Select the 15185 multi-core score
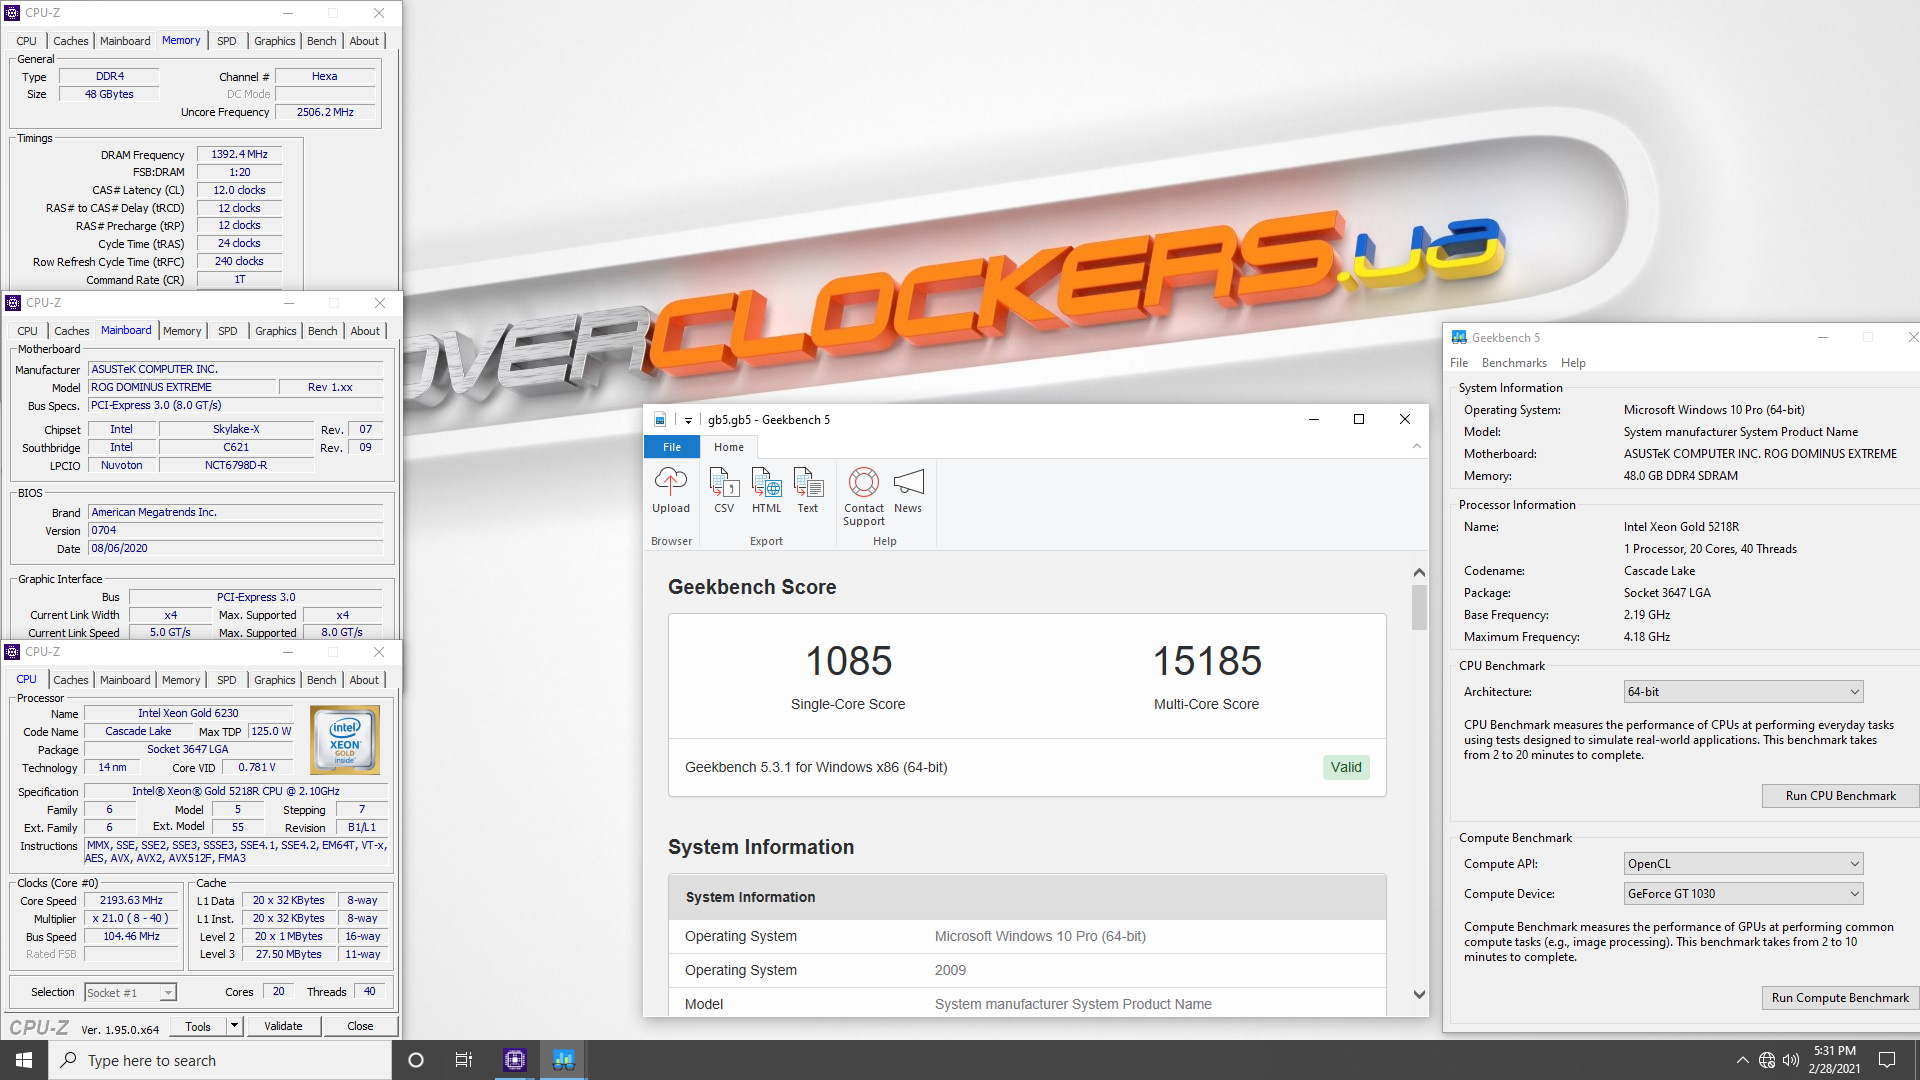1920x1080 pixels. coord(1207,661)
